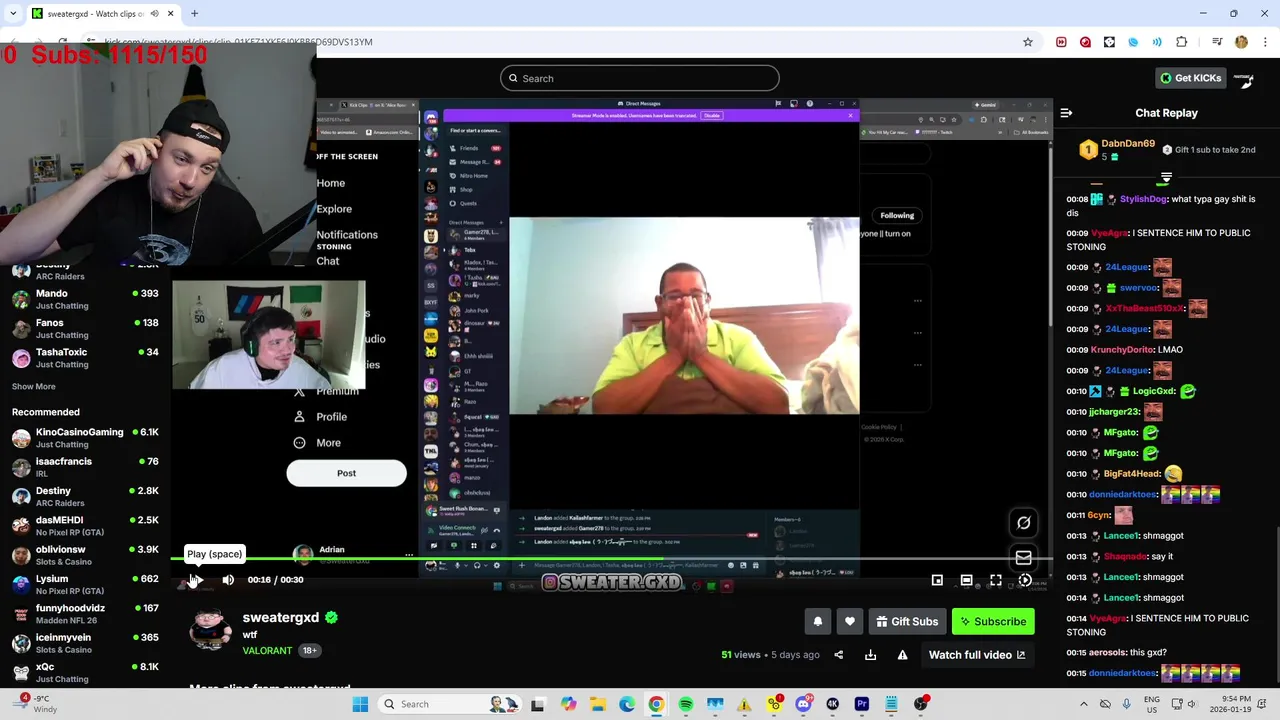Open the user profile avatar on Kick header

pyautogui.click(x=1244, y=78)
